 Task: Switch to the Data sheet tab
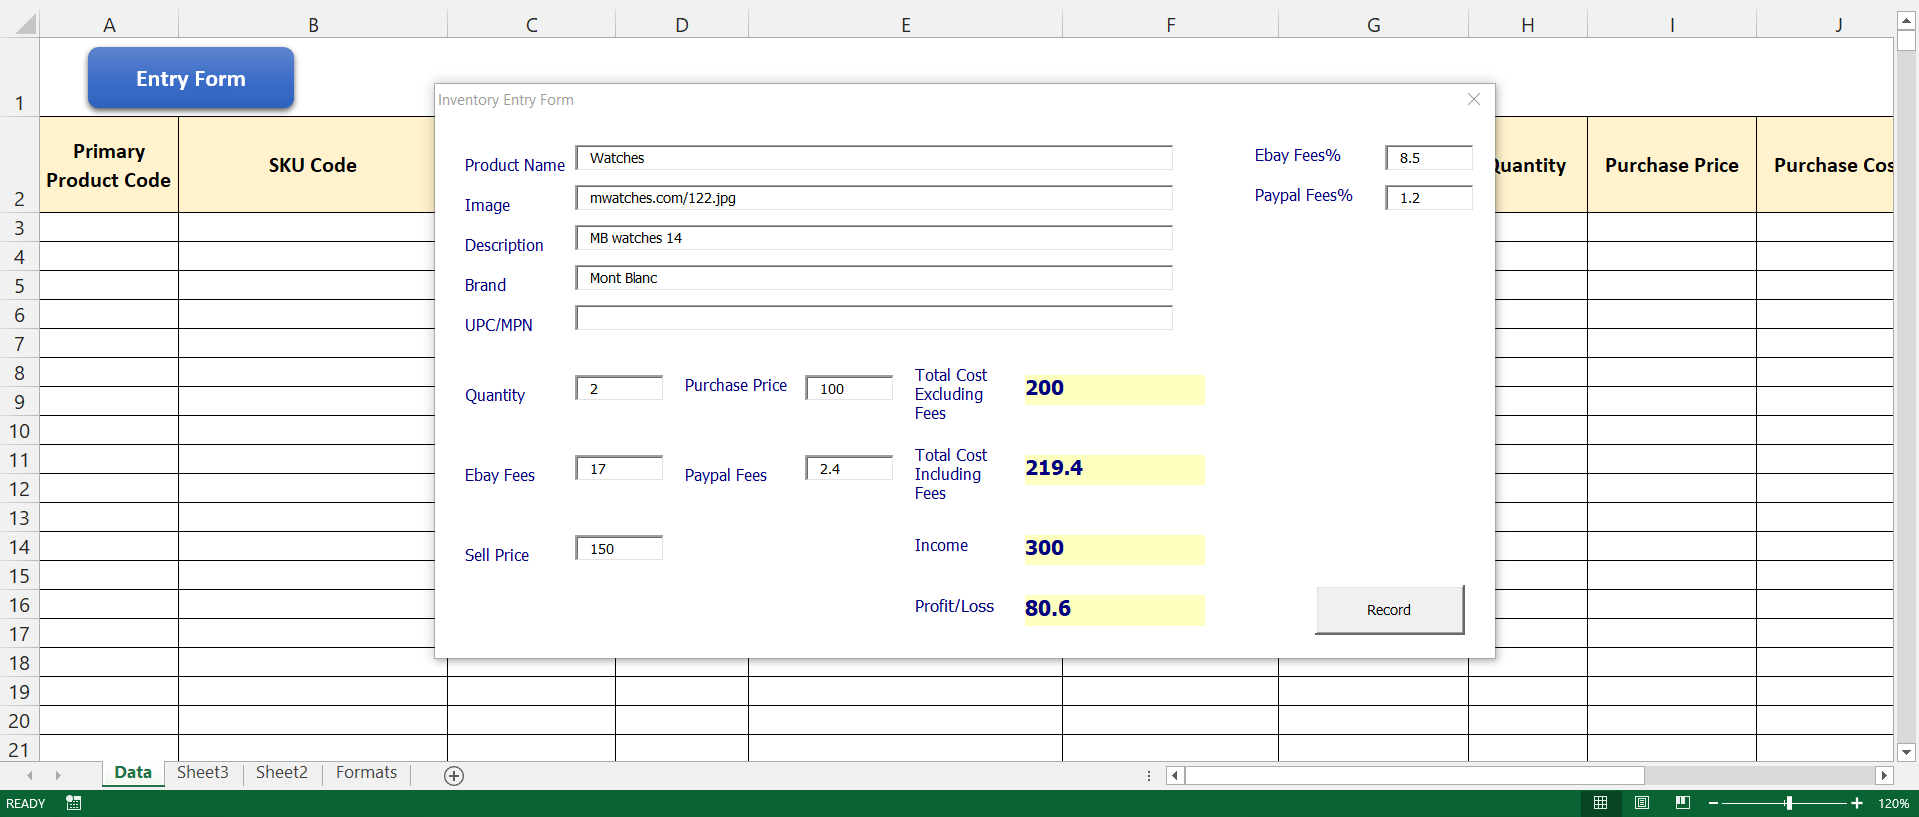pyautogui.click(x=133, y=773)
